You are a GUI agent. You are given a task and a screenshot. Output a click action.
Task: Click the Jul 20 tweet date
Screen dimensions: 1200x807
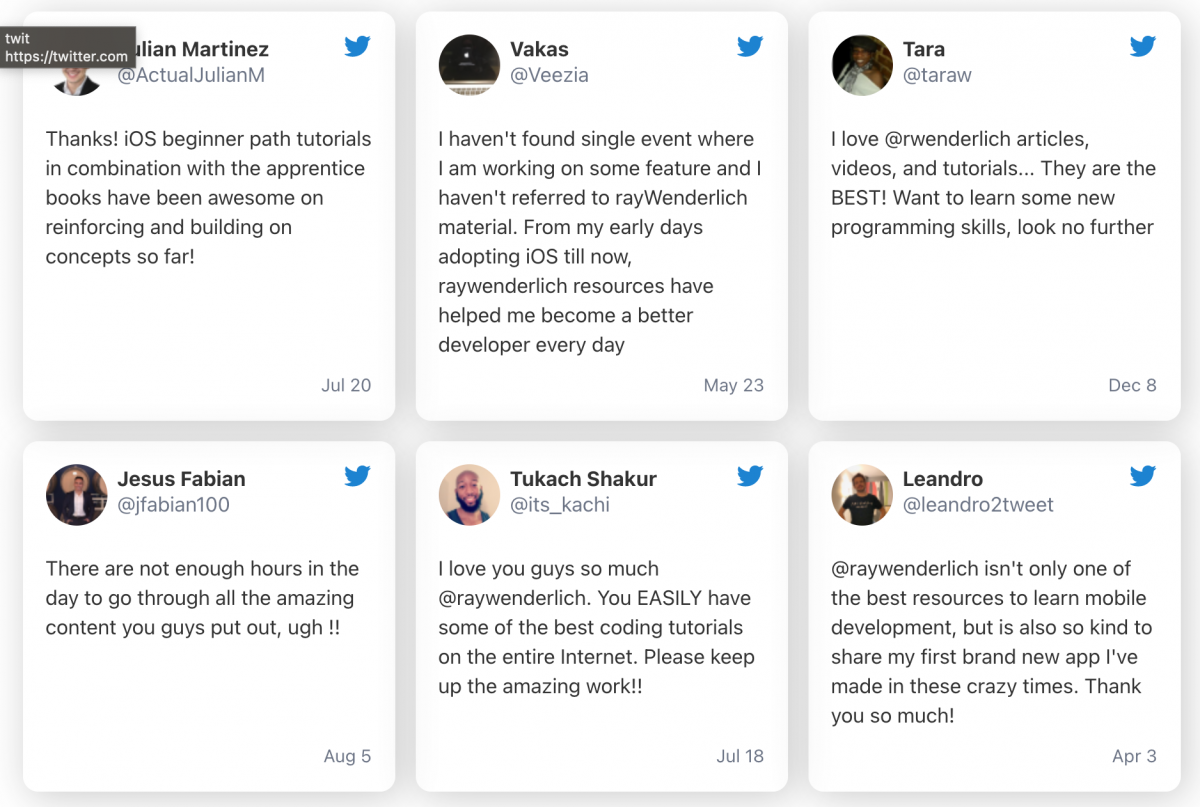click(x=346, y=385)
